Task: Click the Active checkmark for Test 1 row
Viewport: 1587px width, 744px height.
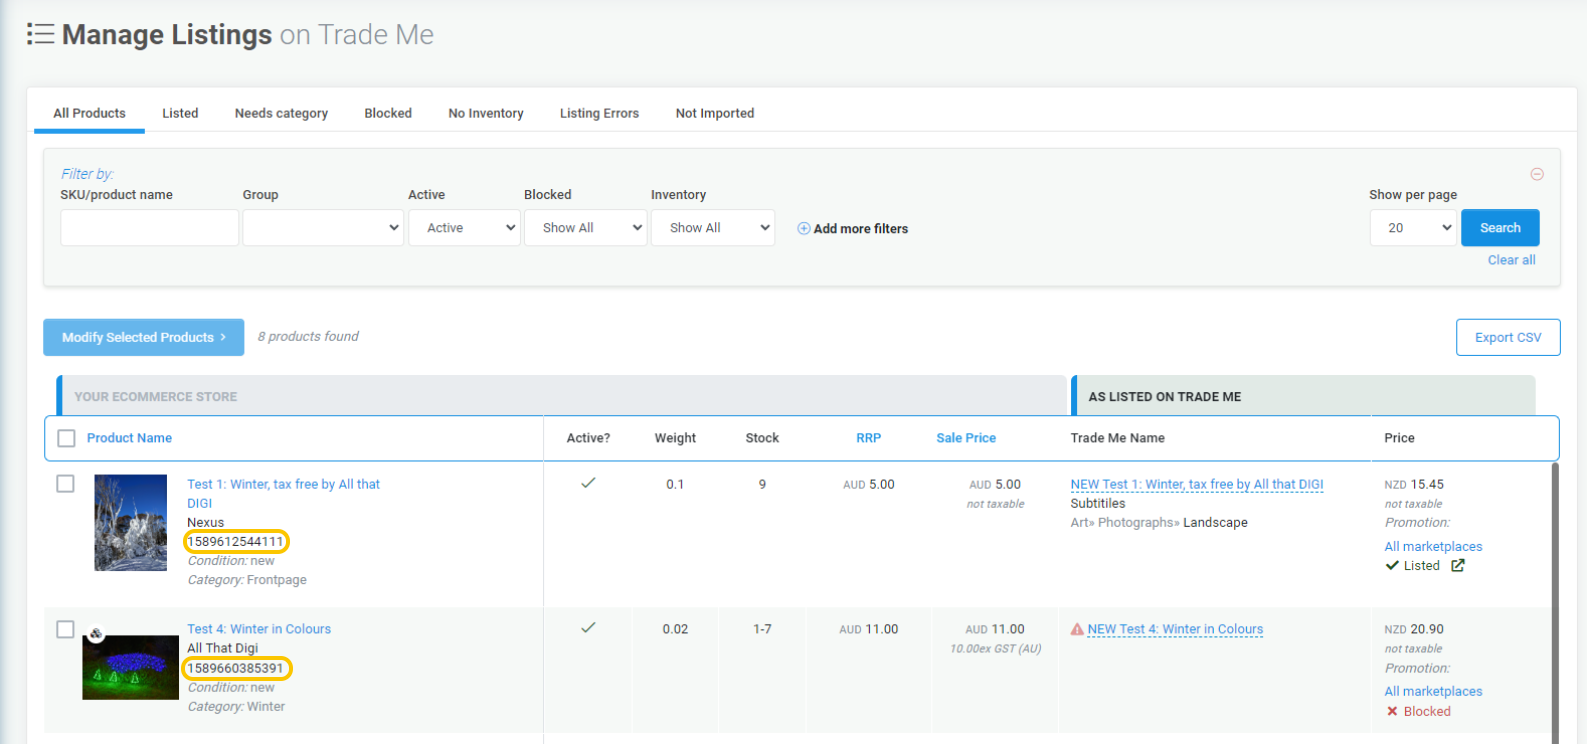Action: [588, 483]
